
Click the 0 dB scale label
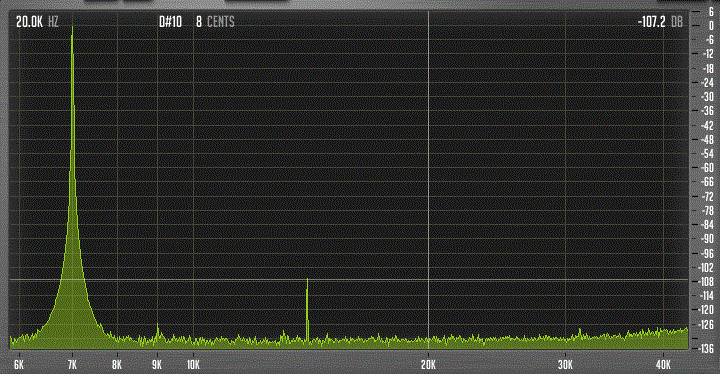point(711,26)
